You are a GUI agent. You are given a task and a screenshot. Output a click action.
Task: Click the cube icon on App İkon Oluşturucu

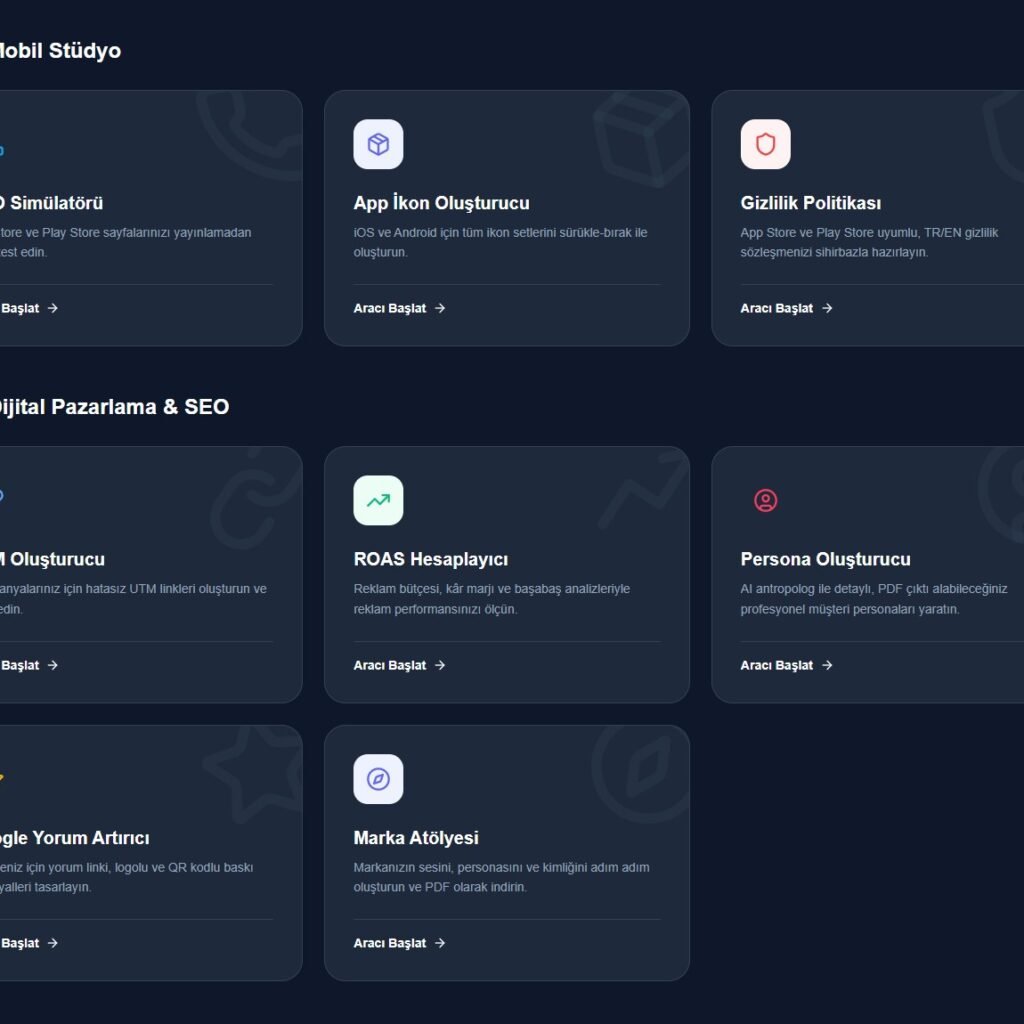click(378, 144)
